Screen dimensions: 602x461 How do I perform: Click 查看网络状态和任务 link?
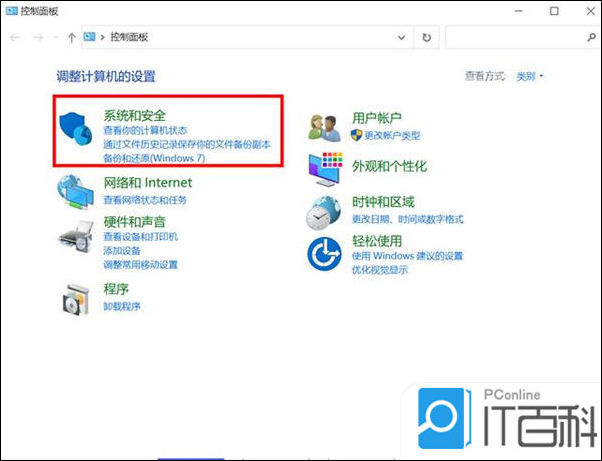coord(145,200)
